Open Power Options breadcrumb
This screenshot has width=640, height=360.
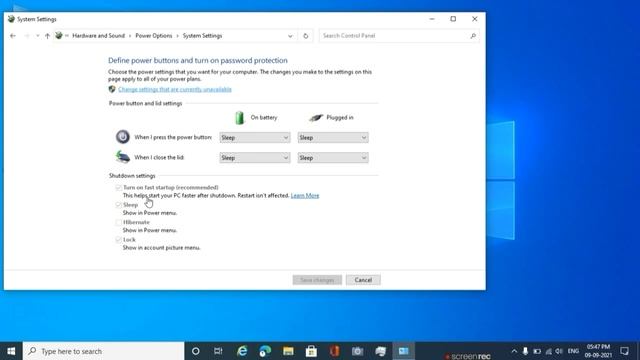click(x=153, y=36)
